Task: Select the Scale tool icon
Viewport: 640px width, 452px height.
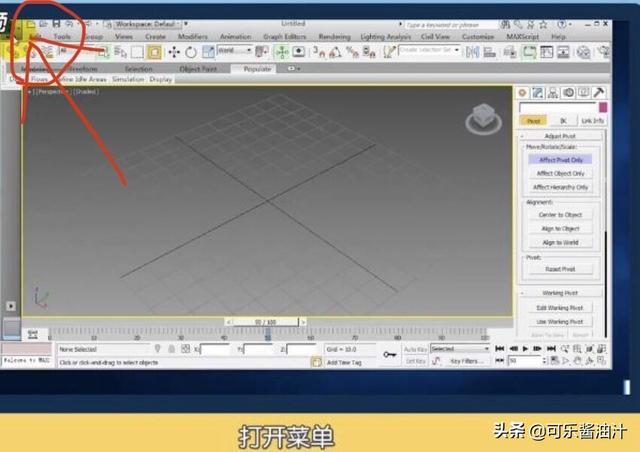Action: pos(208,52)
